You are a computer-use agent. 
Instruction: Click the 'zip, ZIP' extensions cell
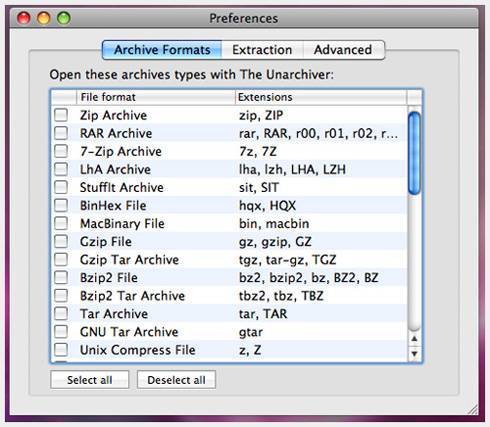[x=261, y=115]
